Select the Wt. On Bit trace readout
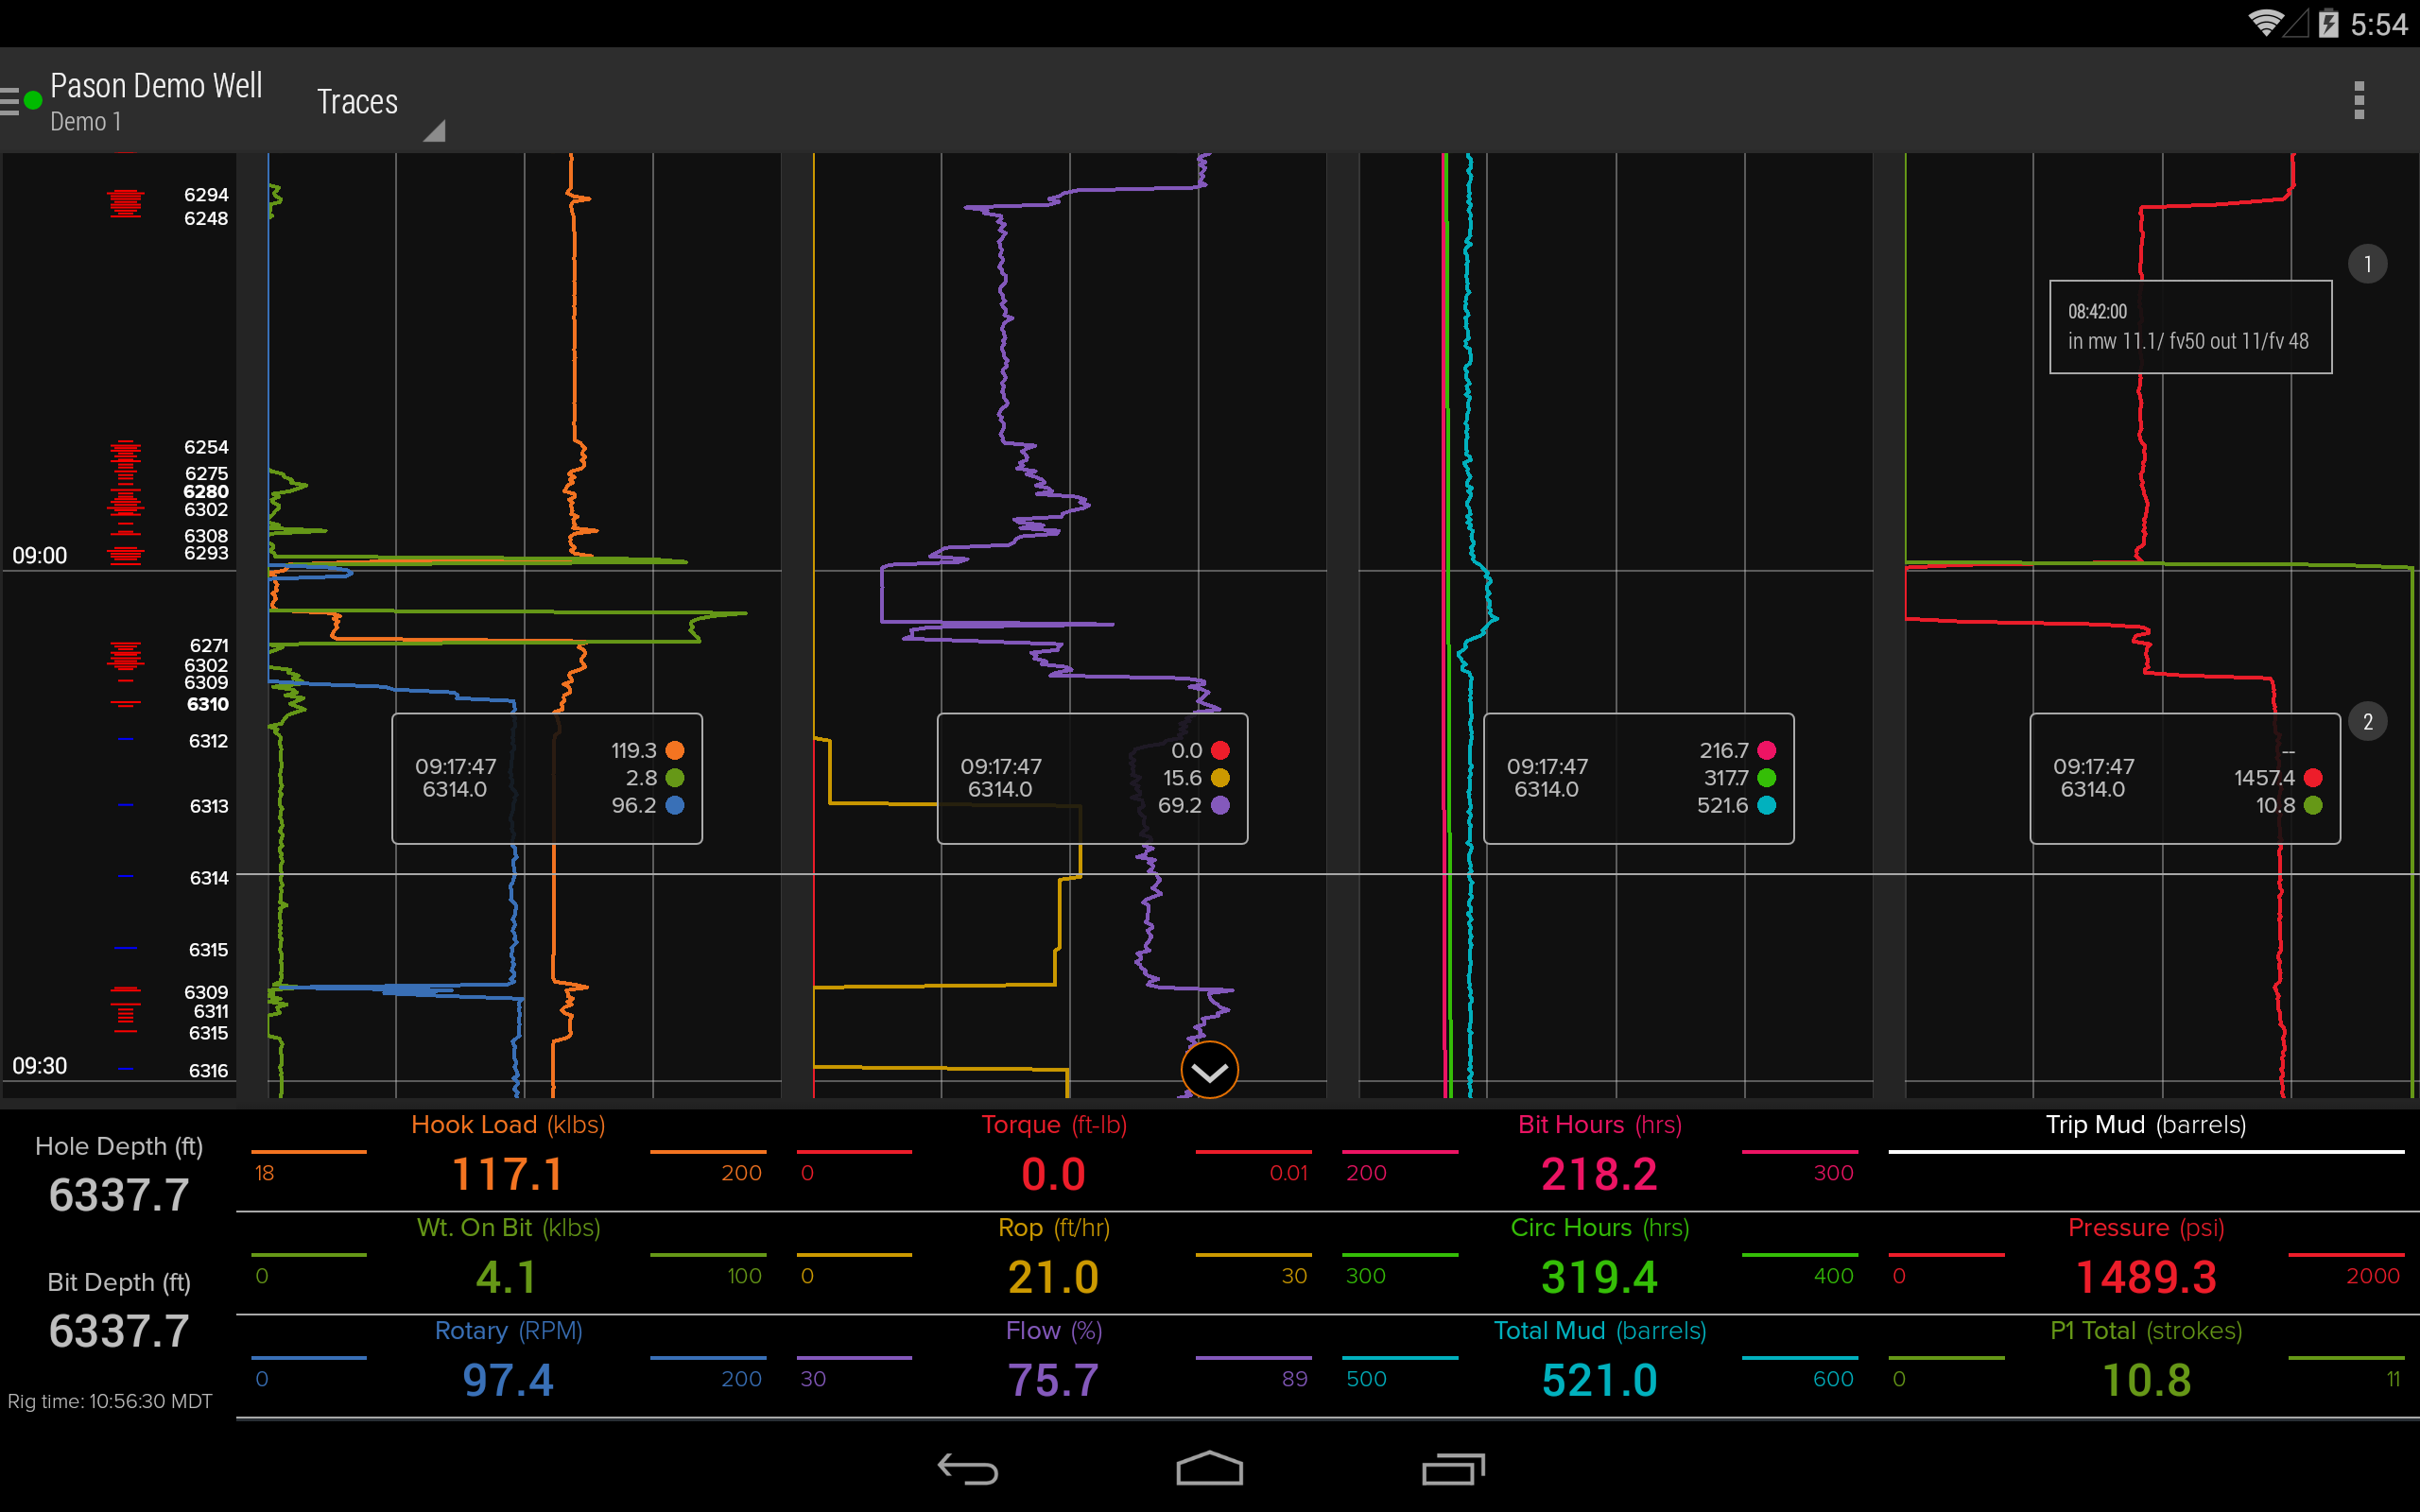This screenshot has width=2420, height=1512. click(508, 1262)
